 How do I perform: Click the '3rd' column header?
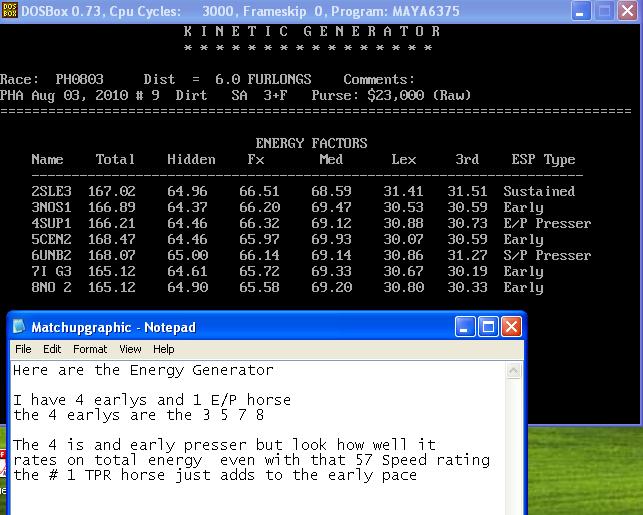[x=467, y=159]
